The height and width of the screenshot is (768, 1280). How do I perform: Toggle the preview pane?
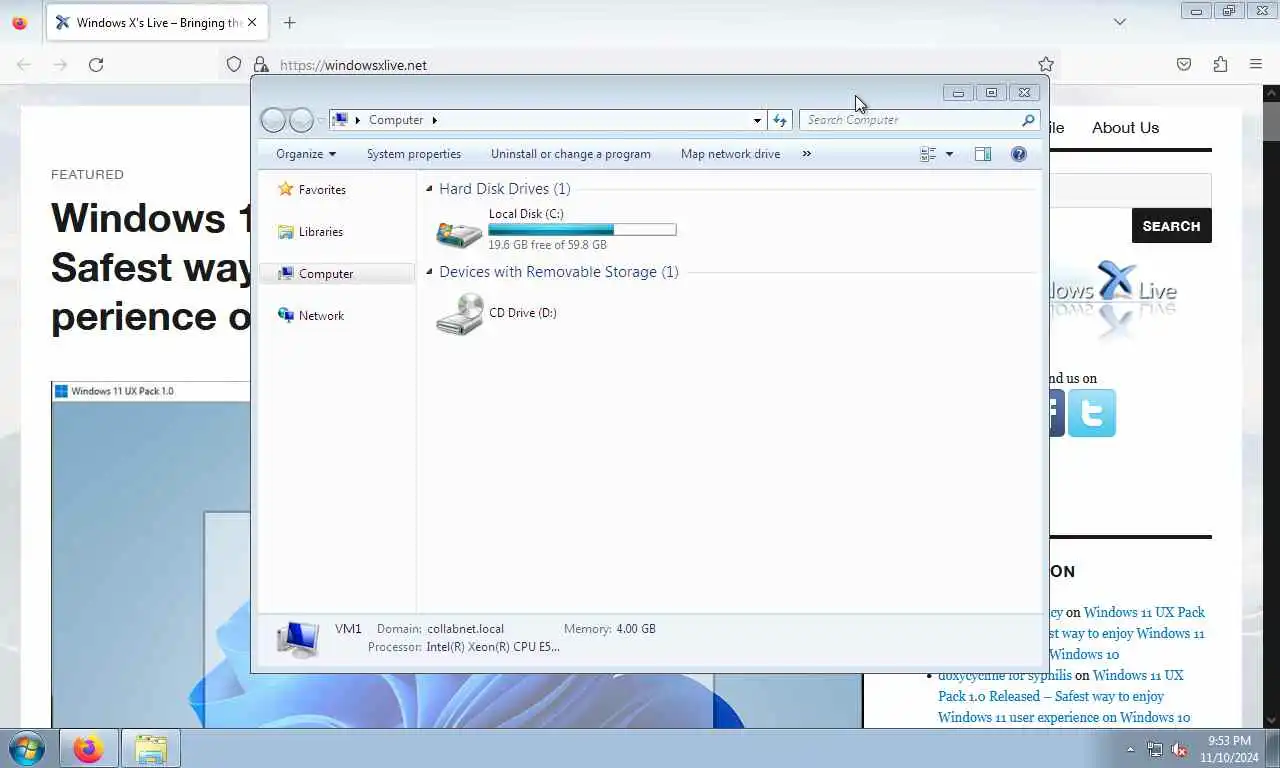983,154
